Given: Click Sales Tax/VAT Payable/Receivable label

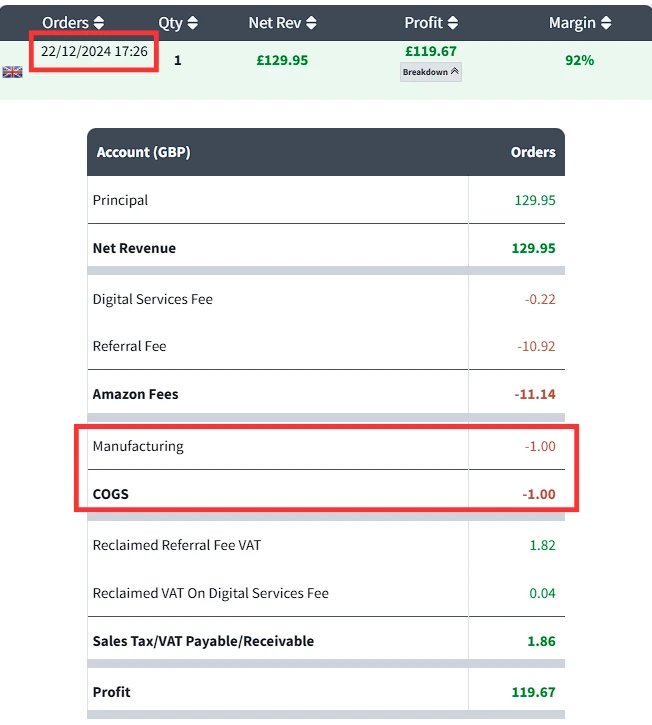Looking at the screenshot, I should pos(203,641).
